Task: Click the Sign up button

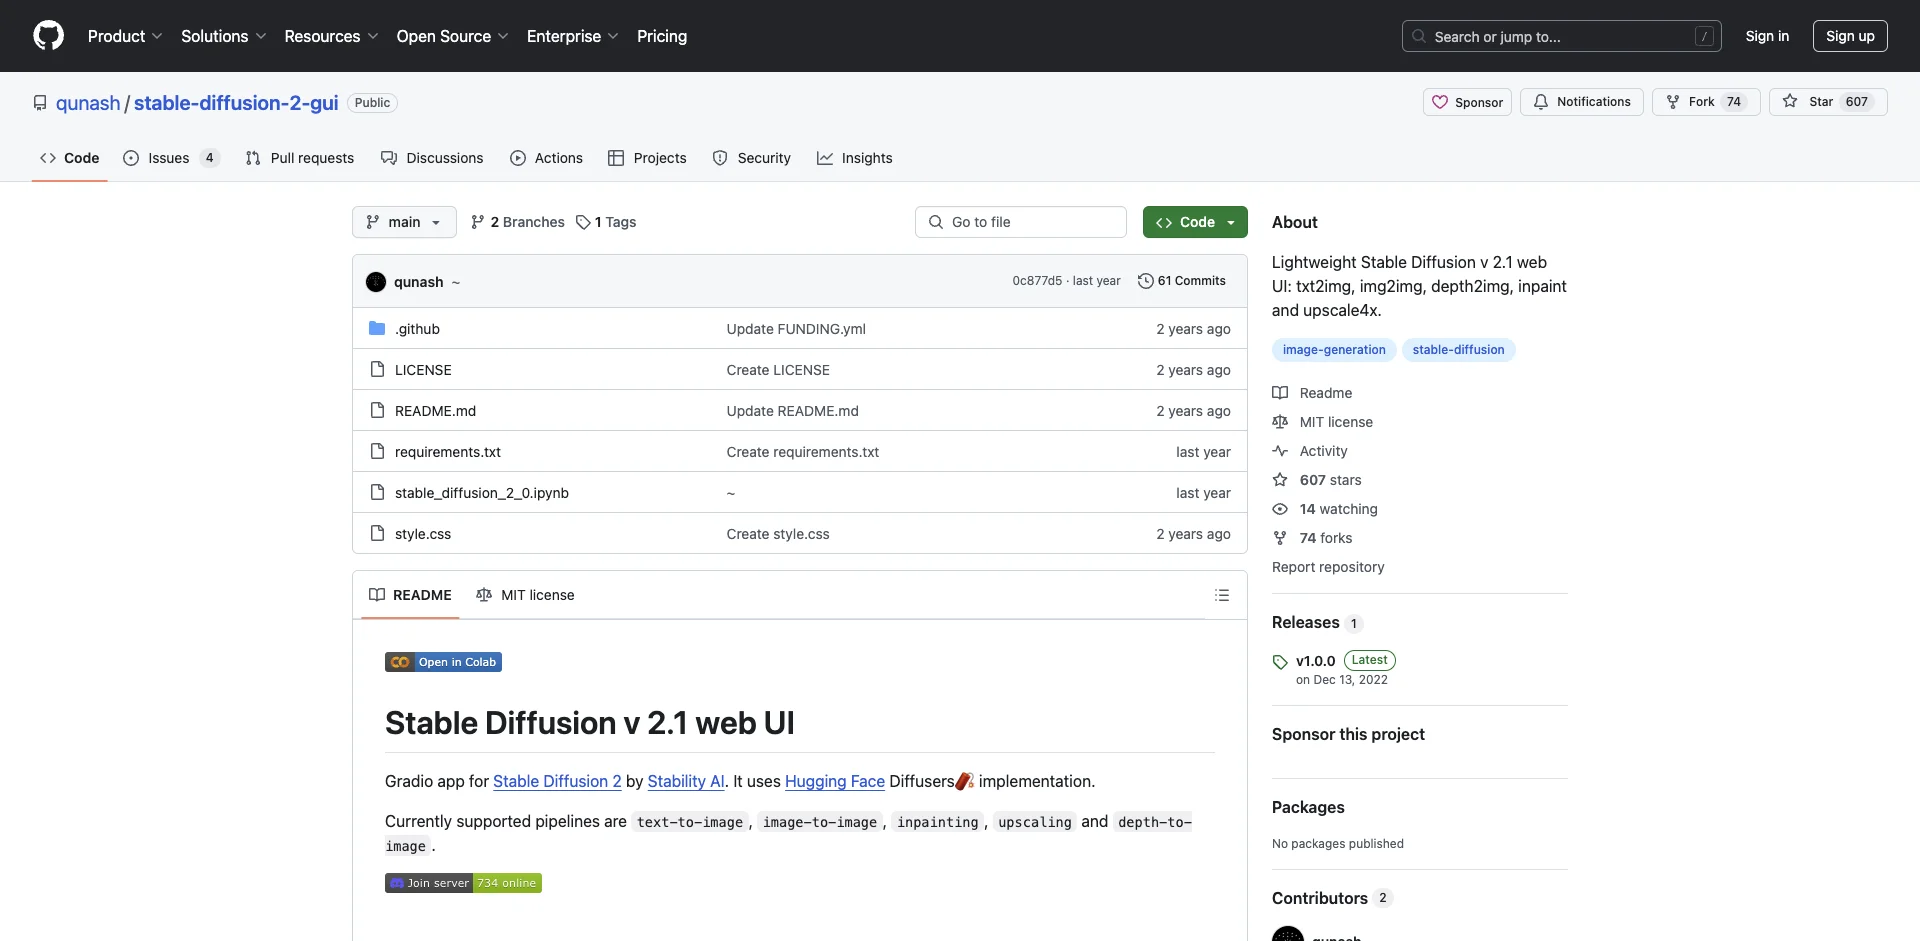Action: [1850, 36]
